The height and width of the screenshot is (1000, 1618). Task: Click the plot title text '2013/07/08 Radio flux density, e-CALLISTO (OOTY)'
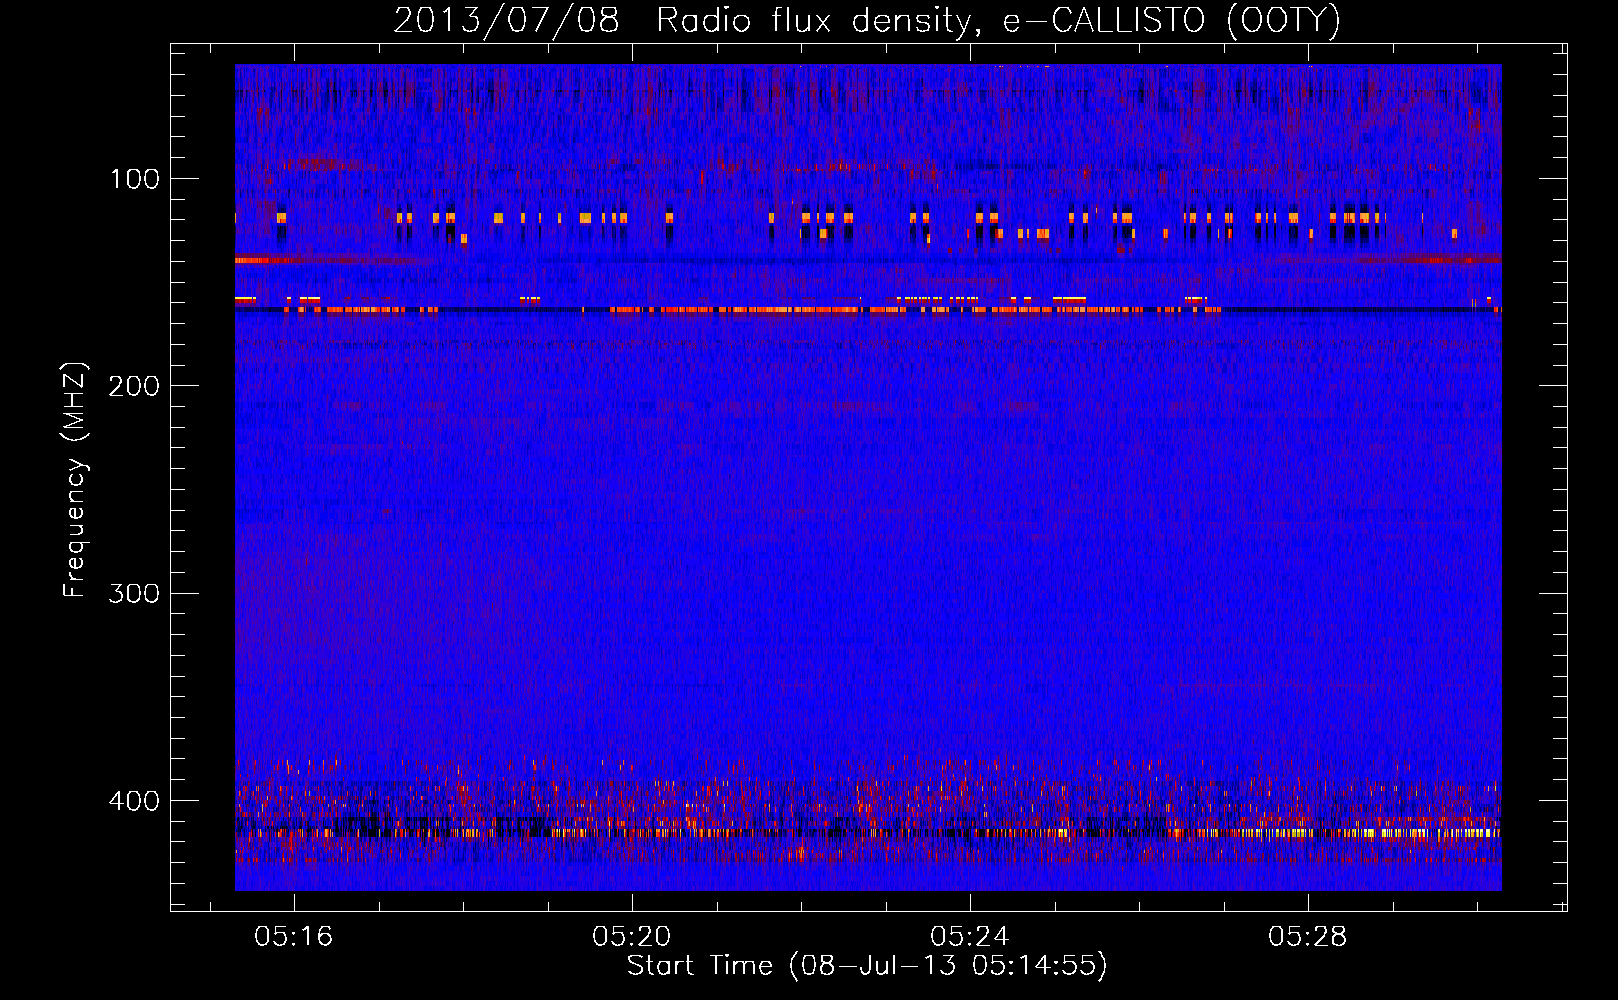pos(867,21)
